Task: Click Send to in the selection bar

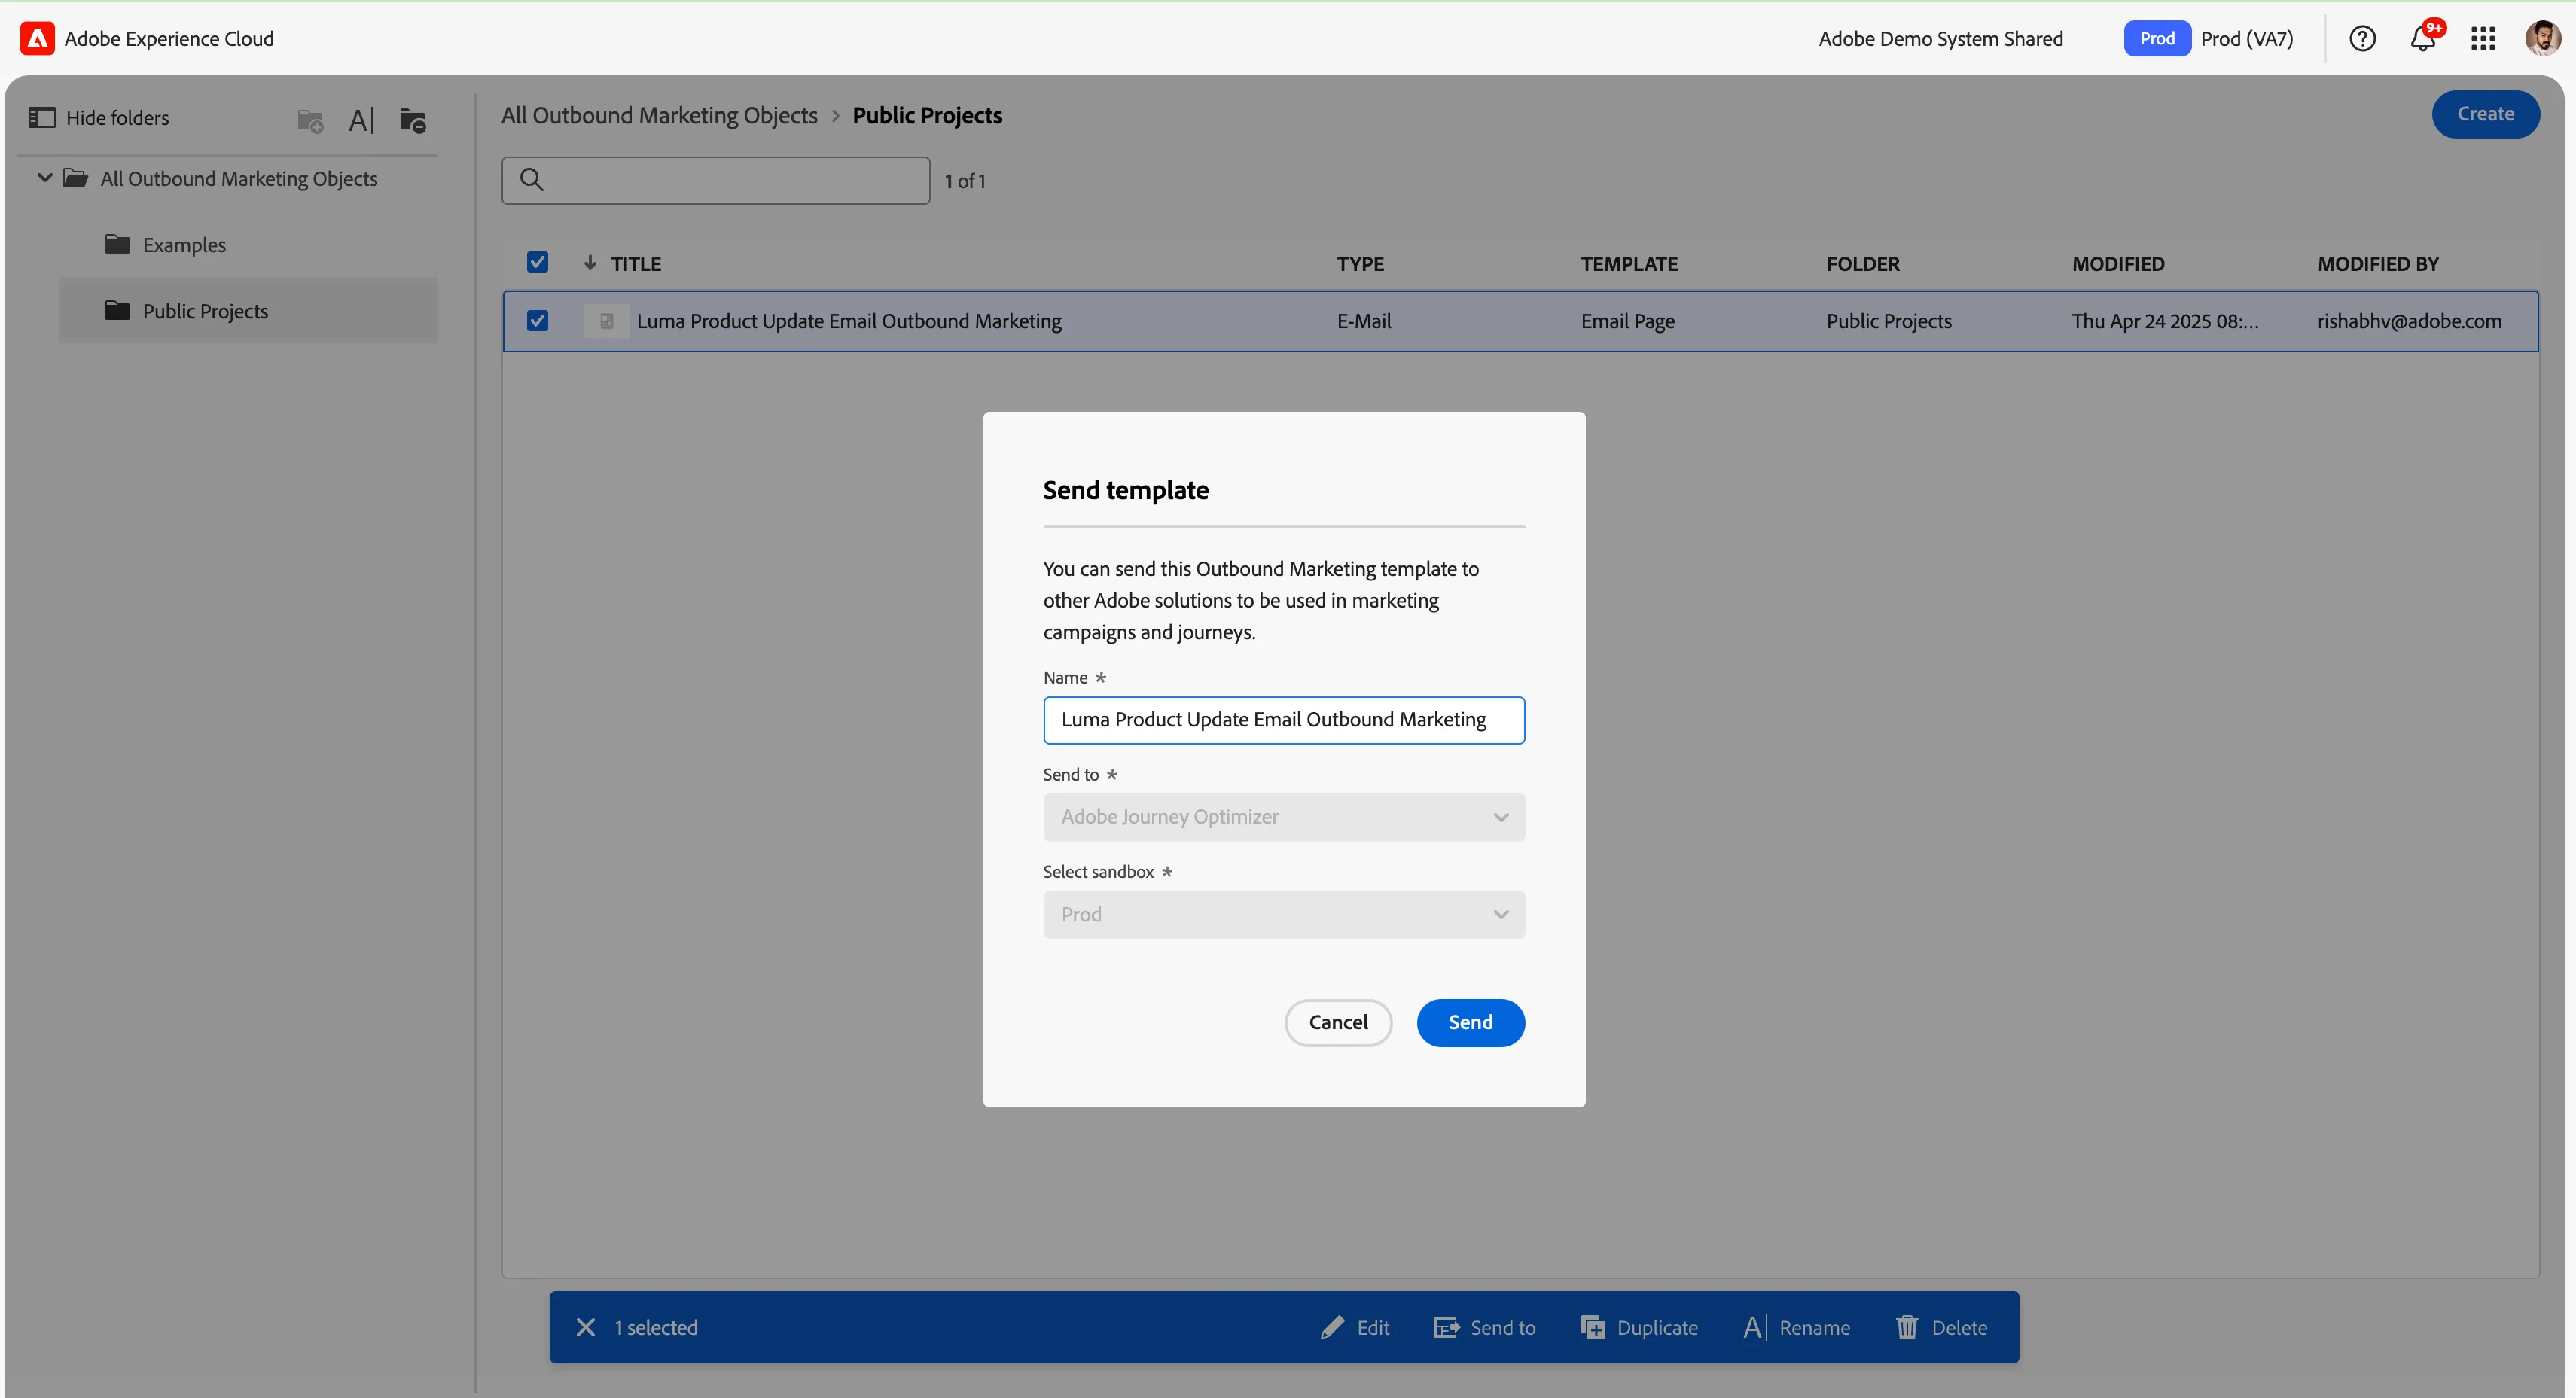Action: [1485, 1327]
